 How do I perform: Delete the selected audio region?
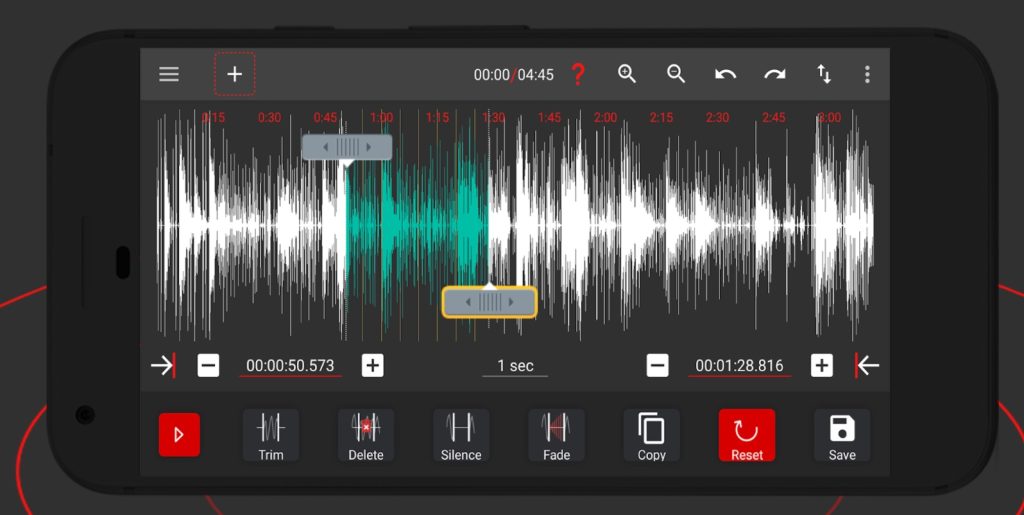(366, 435)
